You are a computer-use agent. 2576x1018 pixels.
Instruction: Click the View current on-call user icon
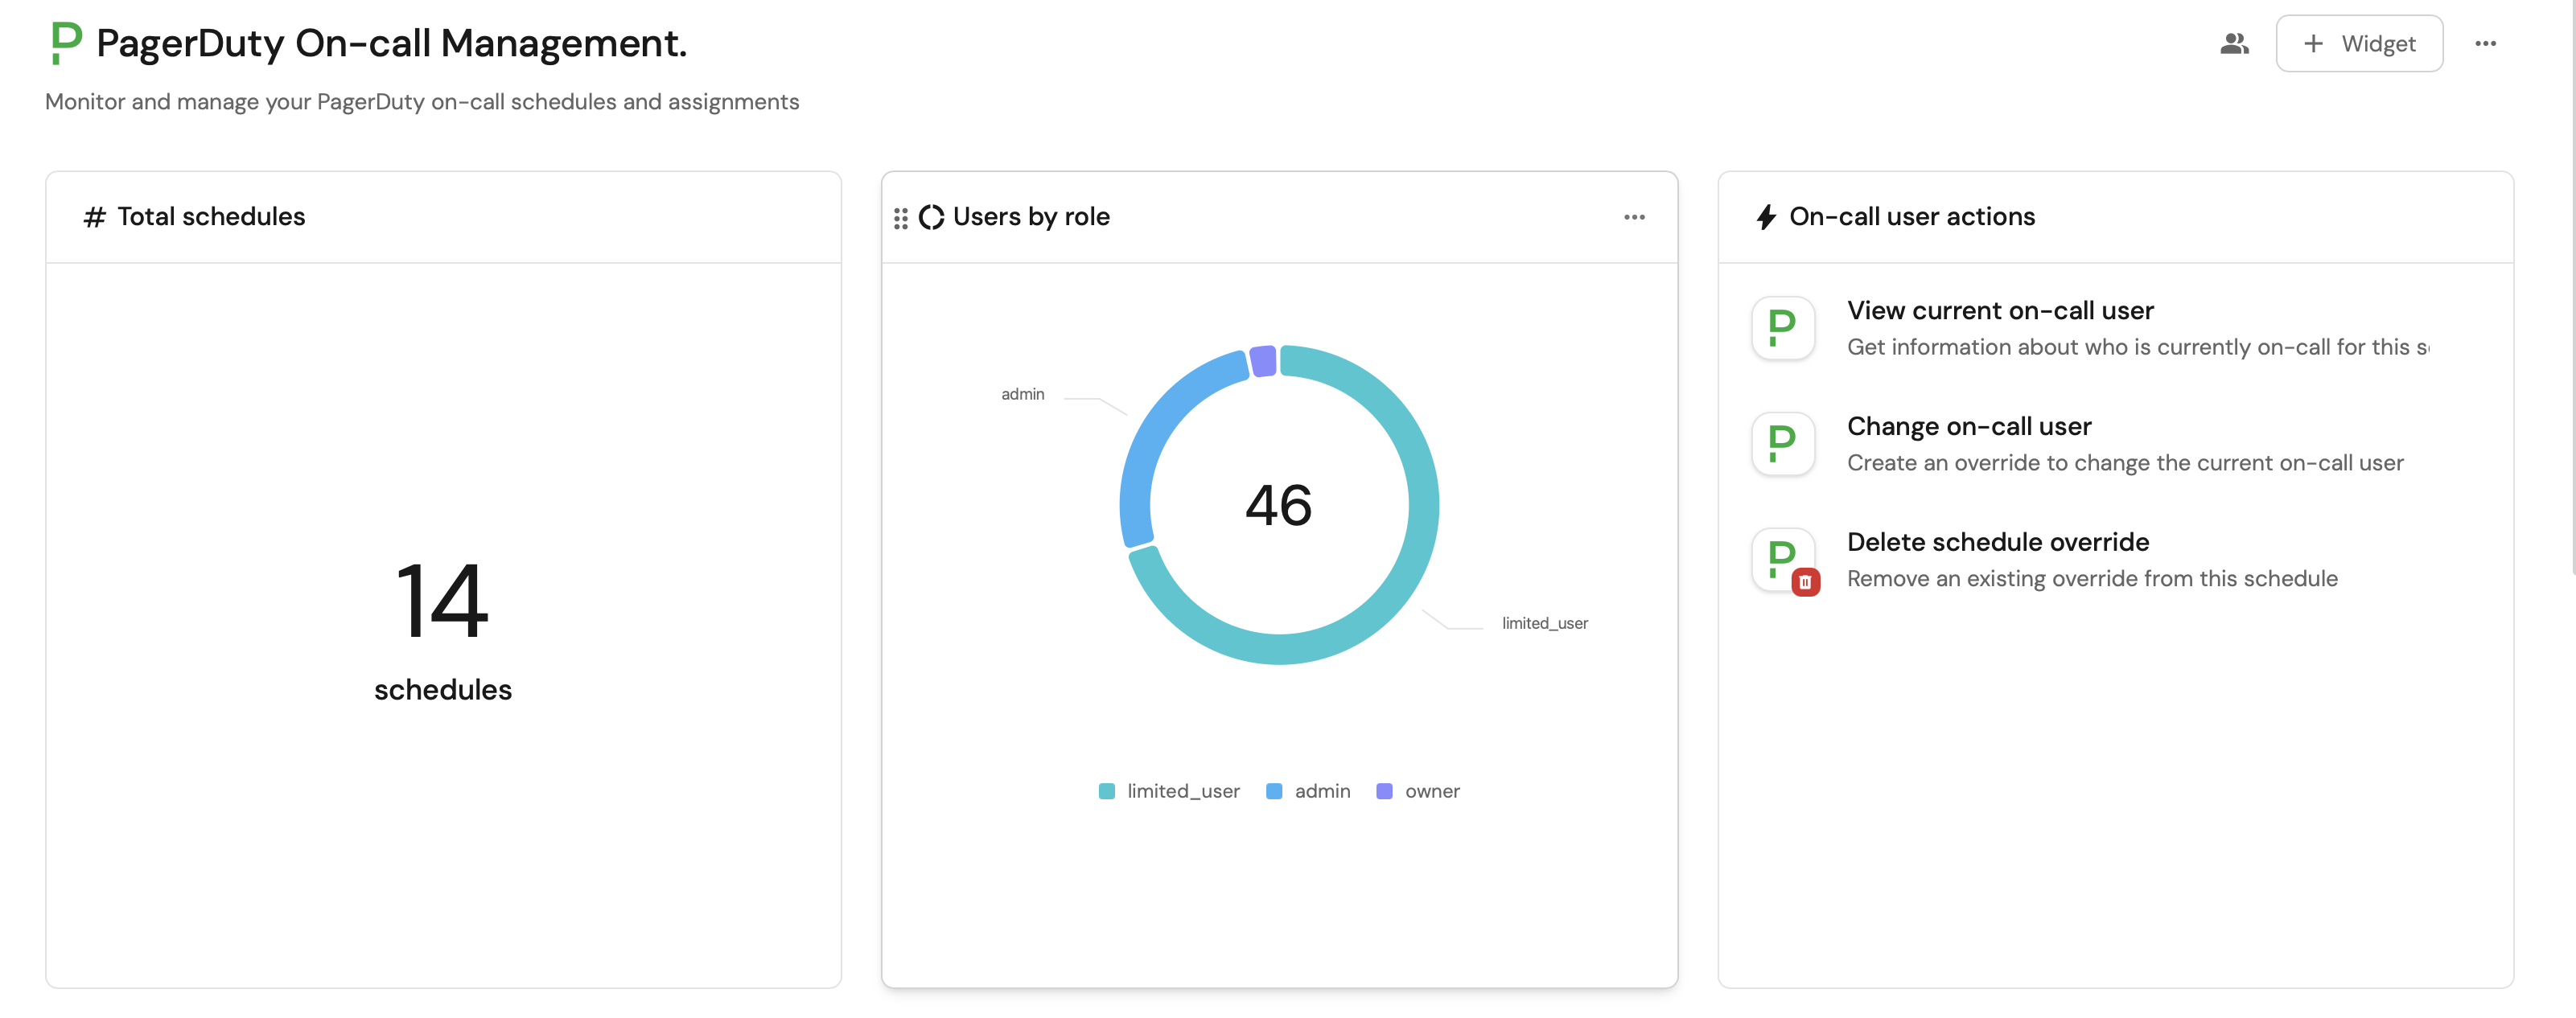pyautogui.click(x=1782, y=328)
